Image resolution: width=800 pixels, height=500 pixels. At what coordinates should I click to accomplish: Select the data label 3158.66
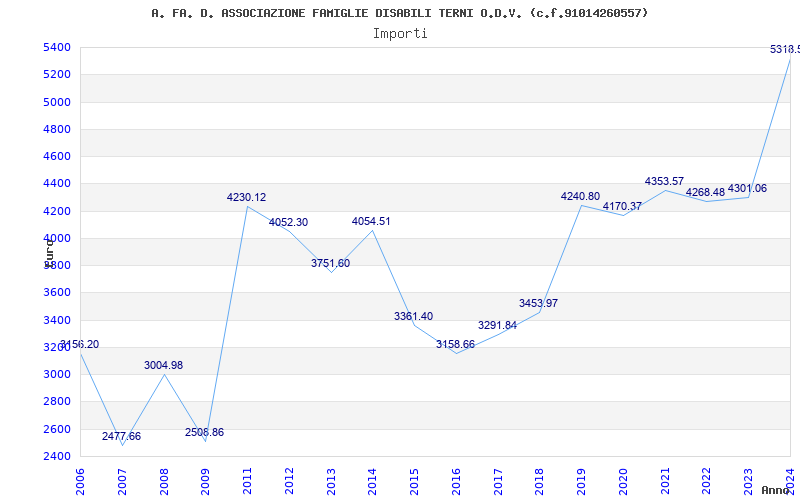(x=456, y=344)
